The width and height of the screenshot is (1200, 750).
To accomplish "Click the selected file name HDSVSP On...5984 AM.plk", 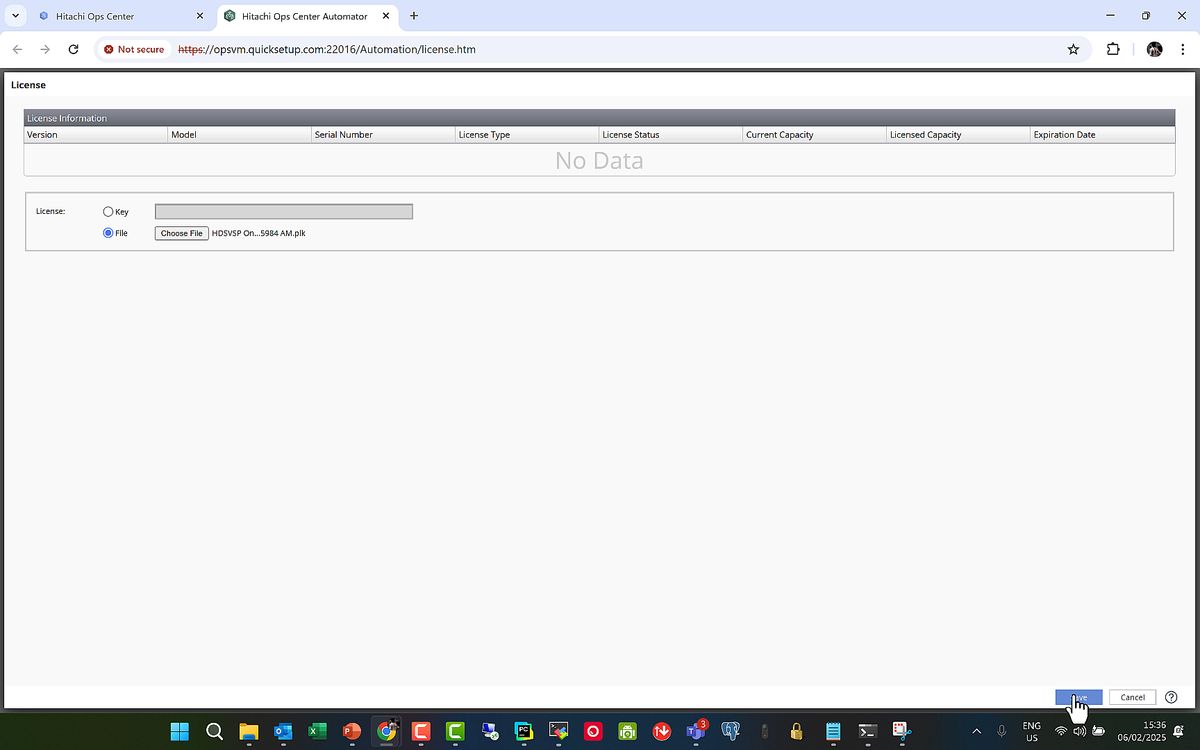I will [259, 233].
